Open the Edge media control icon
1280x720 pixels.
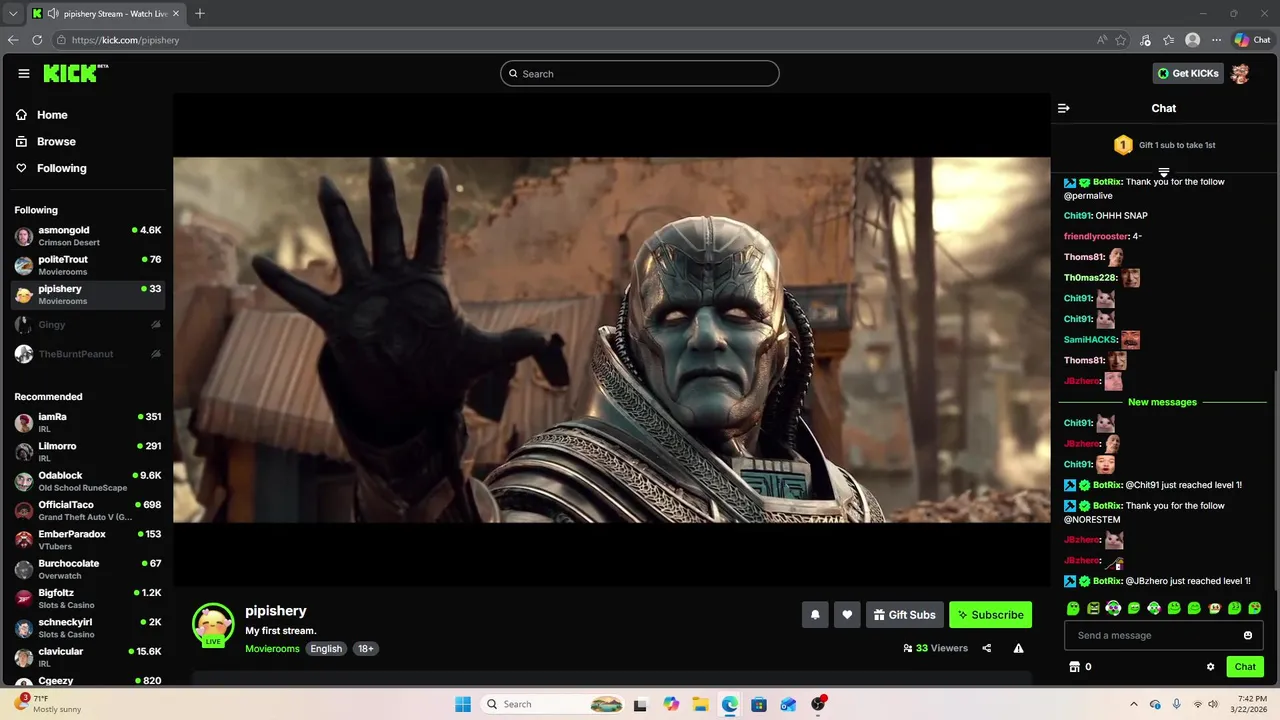1145,40
